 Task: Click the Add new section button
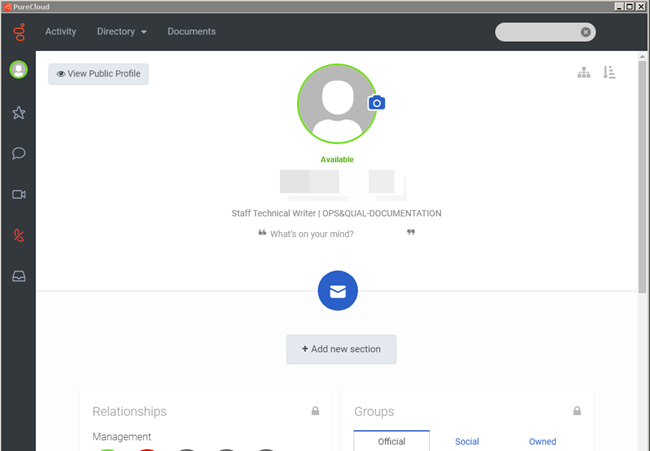341,349
